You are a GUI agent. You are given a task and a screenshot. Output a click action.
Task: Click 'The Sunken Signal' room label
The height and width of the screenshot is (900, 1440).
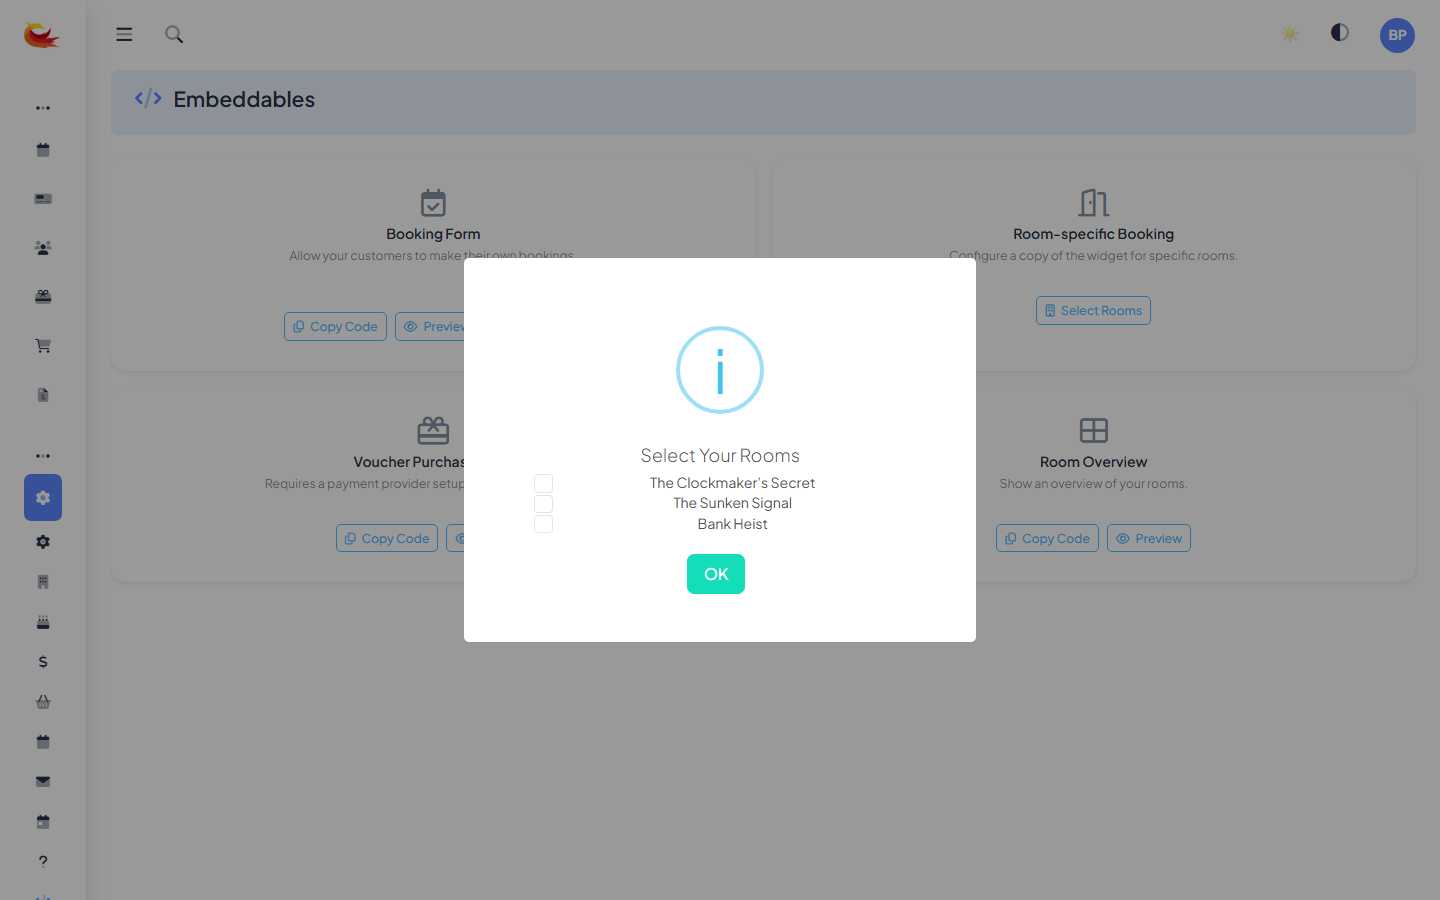(x=732, y=503)
